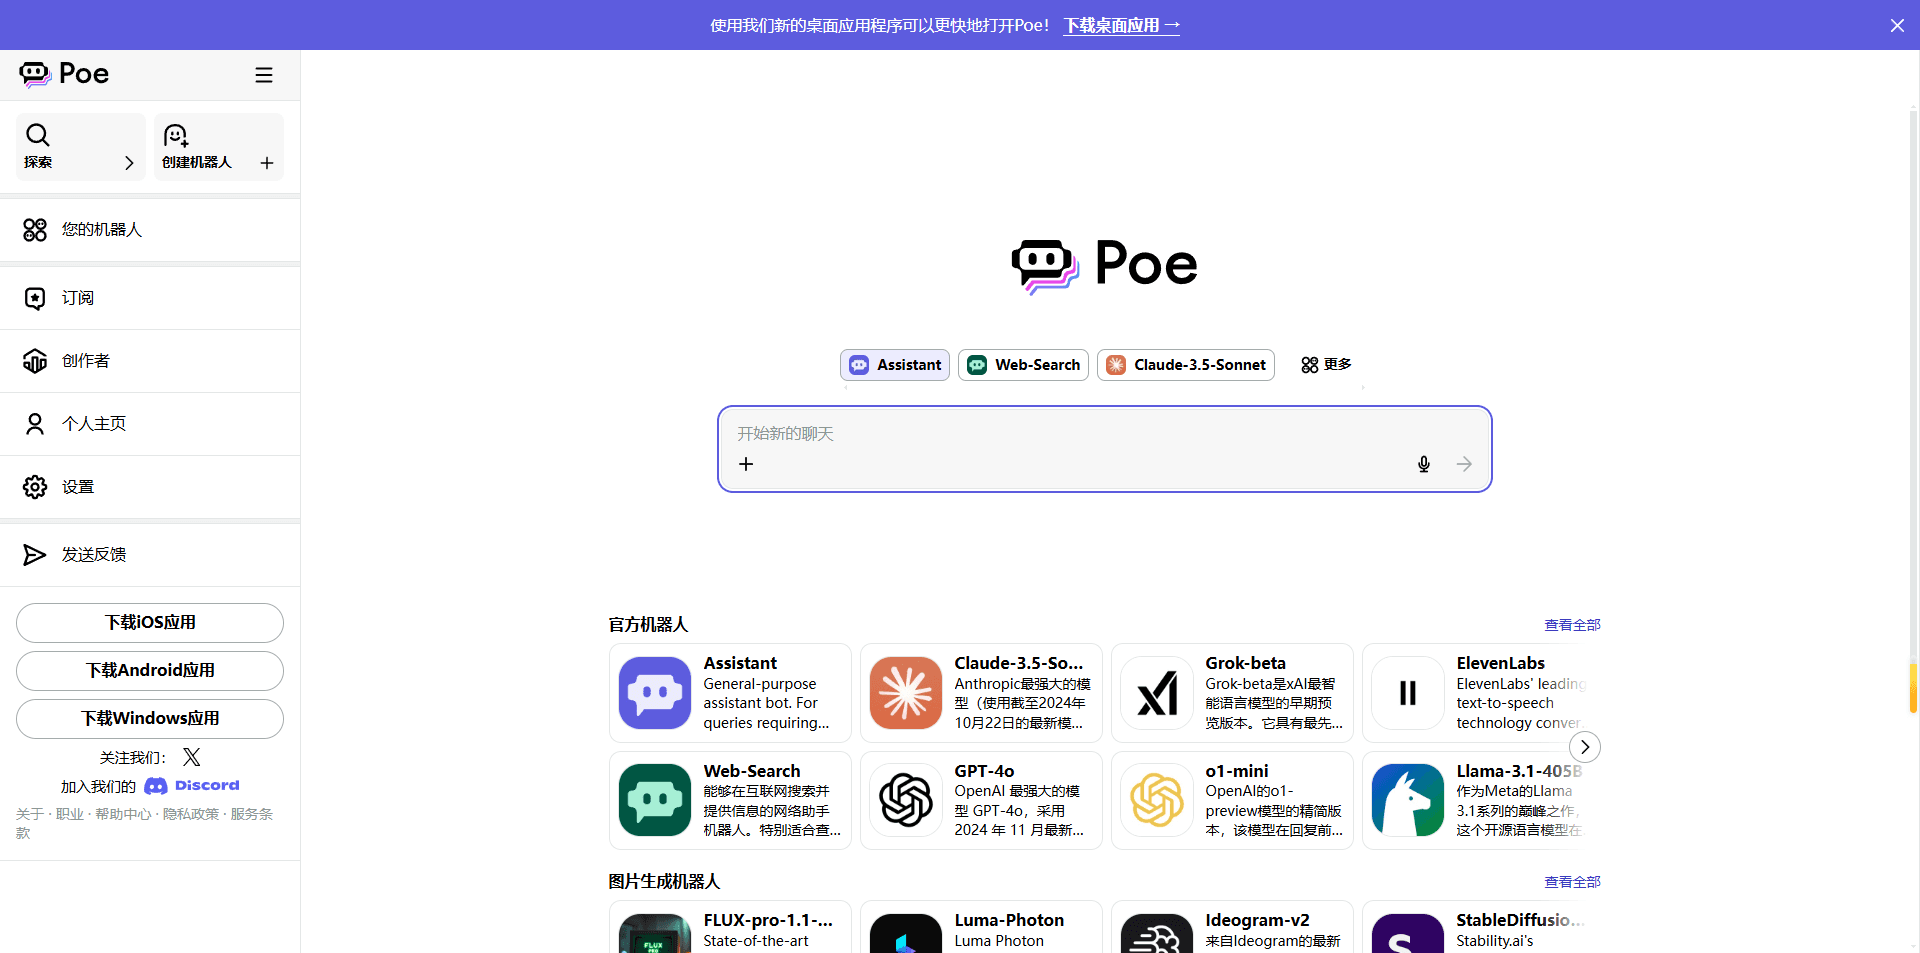Click 查看全部 for 图片生成机器人
The image size is (1920, 953).
(x=1572, y=882)
